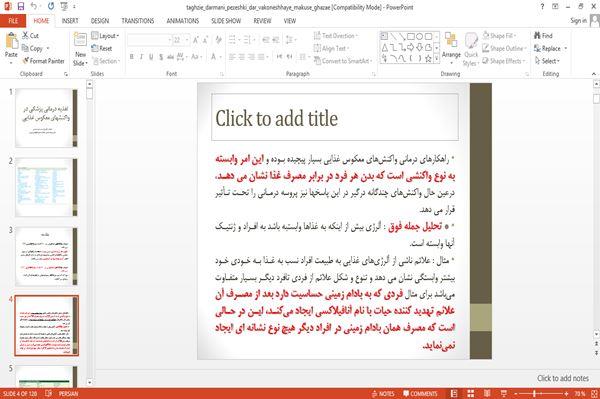The height and width of the screenshot is (399, 600).
Task: Toggle Strikethrough formatting
Action: (x=170, y=57)
